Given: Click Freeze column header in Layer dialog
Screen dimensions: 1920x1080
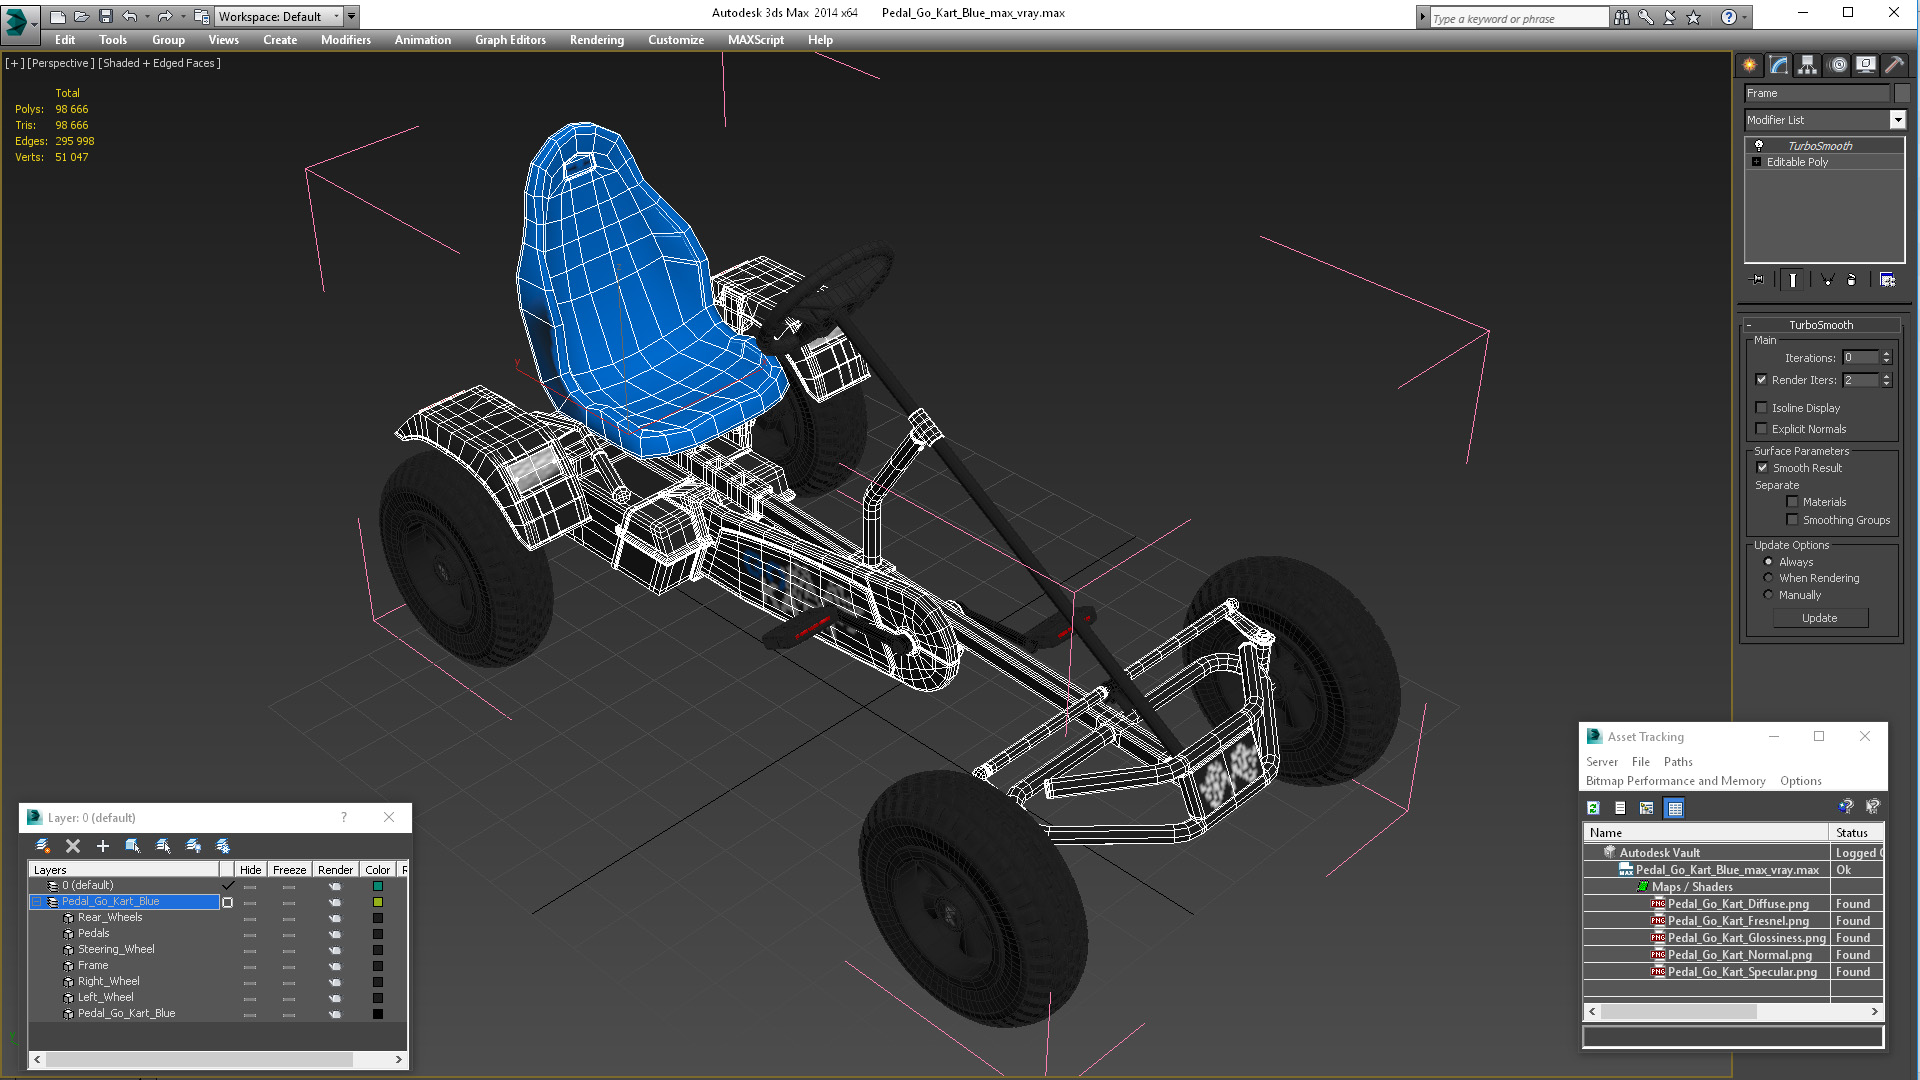Looking at the screenshot, I should tap(289, 870).
